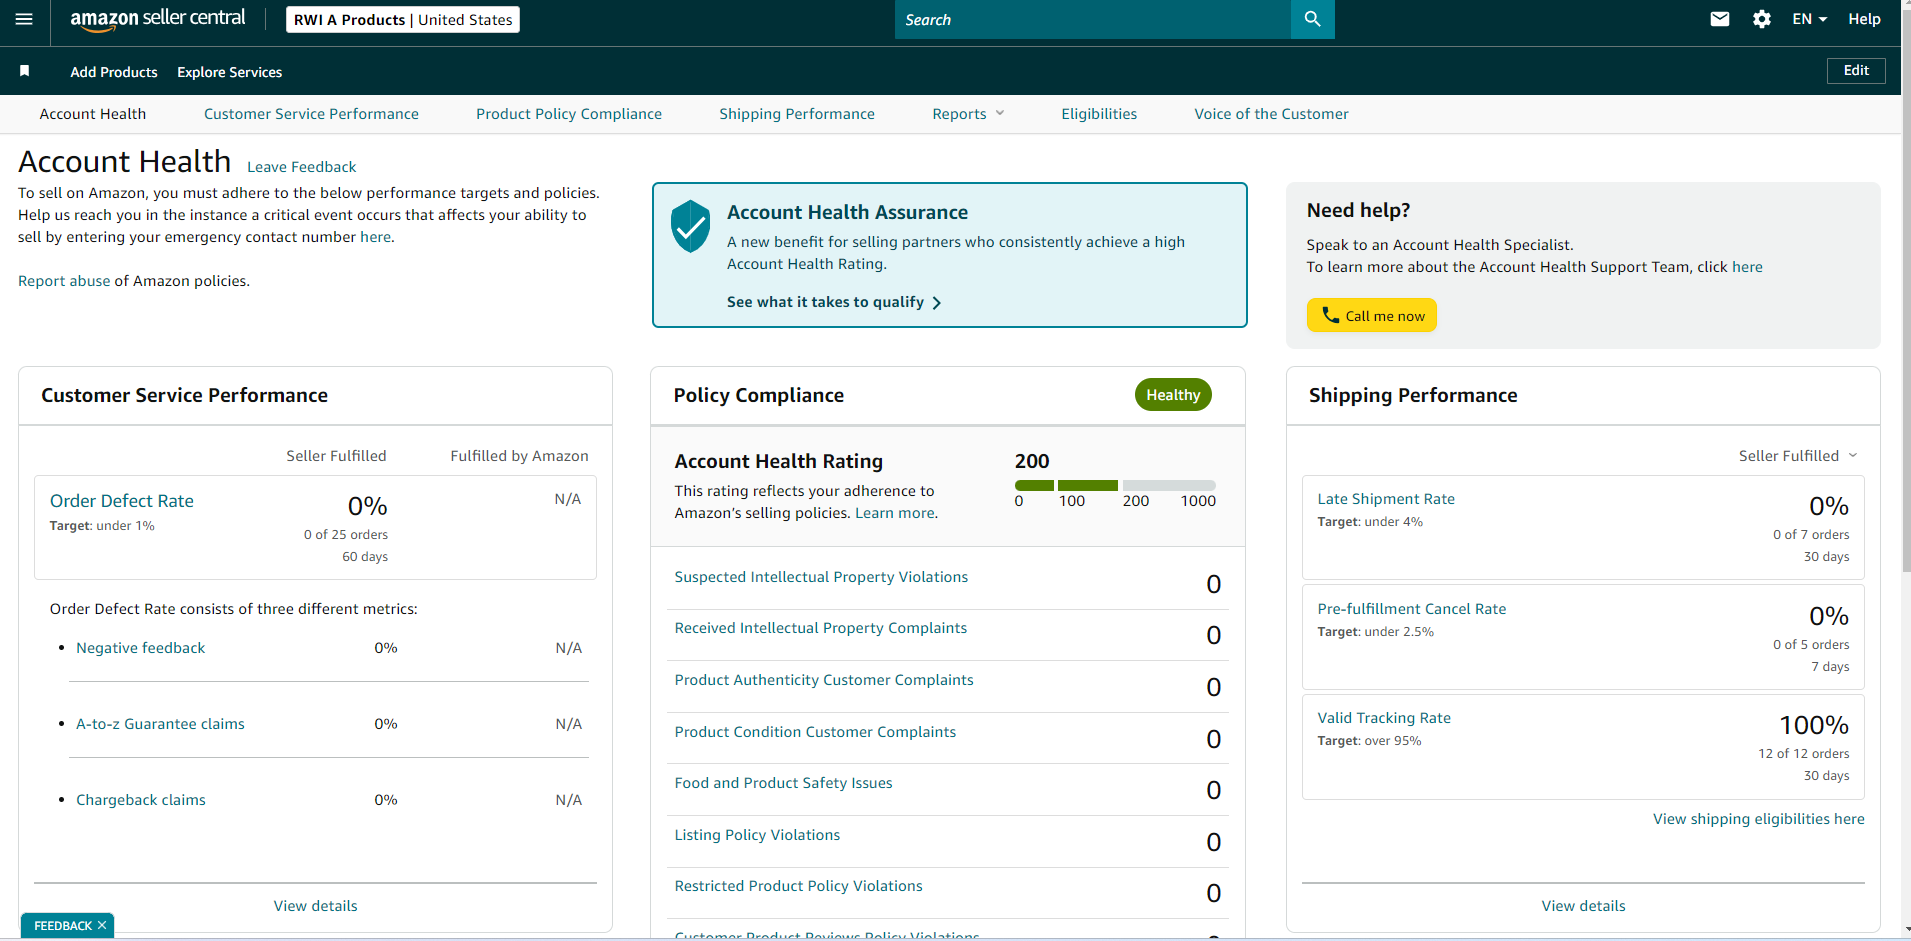Screen dimensions: 1911x941
Task: Close the Feedback tab with X
Action: (x=102, y=926)
